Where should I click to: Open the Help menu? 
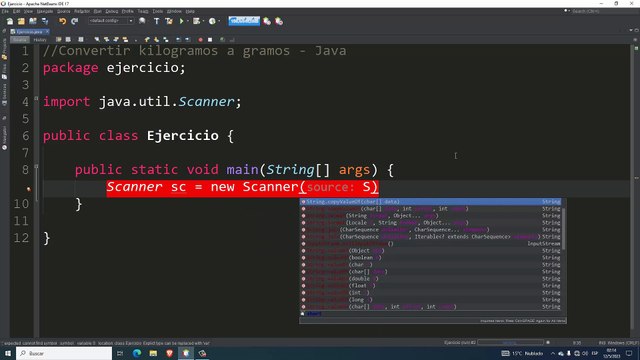190,11
